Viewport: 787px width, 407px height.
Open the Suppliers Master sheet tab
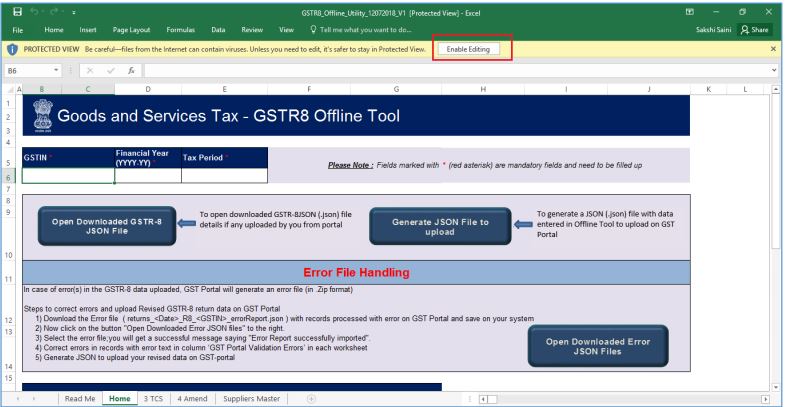[x=251, y=398]
